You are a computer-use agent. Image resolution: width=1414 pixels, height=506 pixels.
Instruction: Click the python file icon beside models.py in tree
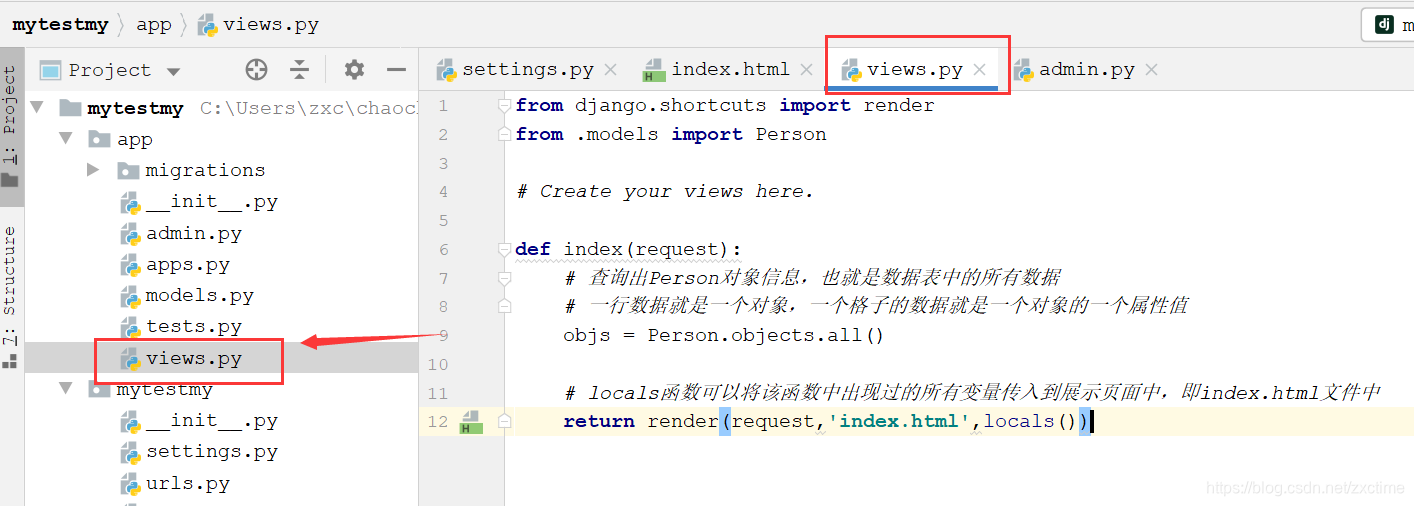click(x=130, y=297)
